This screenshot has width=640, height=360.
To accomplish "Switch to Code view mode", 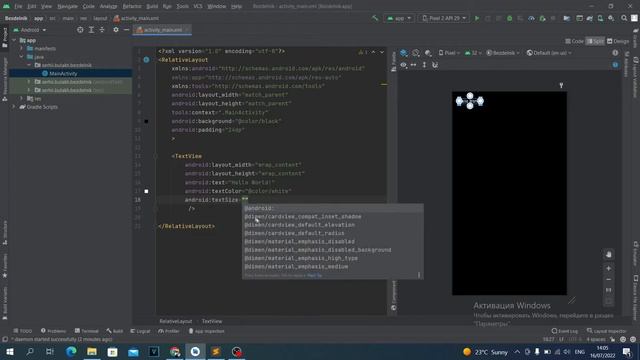I will (574, 41).
